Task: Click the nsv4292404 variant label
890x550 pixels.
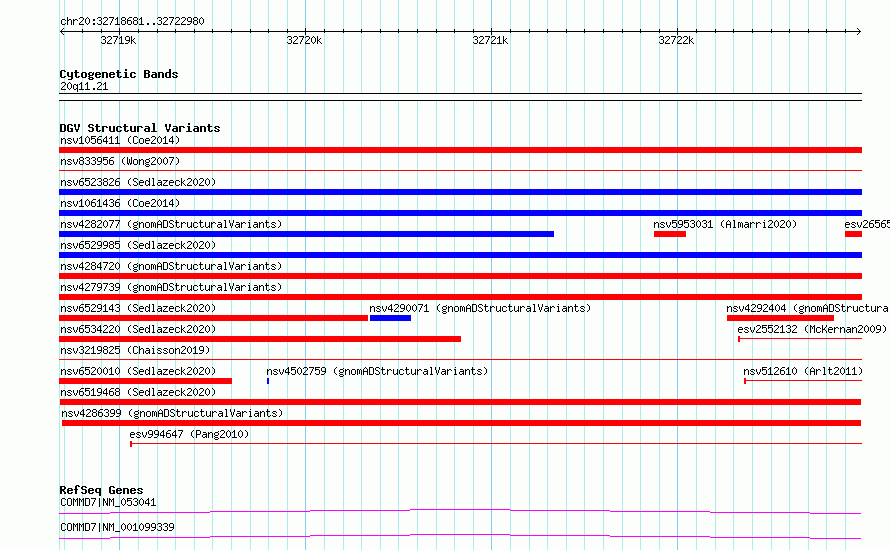Action: click(808, 308)
